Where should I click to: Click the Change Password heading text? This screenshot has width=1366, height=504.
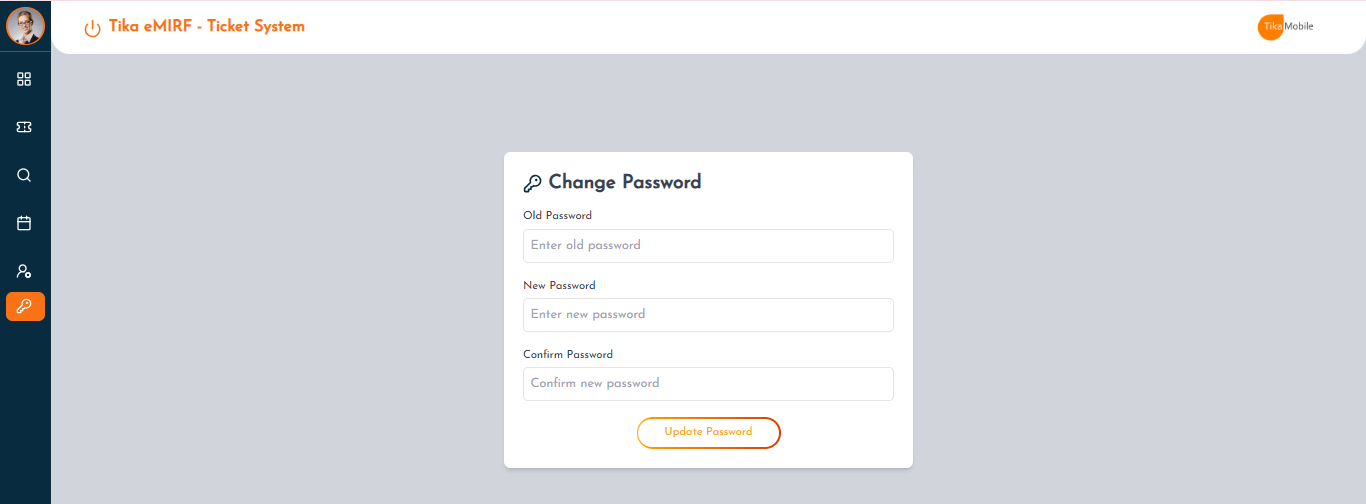[x=625, y=182]
